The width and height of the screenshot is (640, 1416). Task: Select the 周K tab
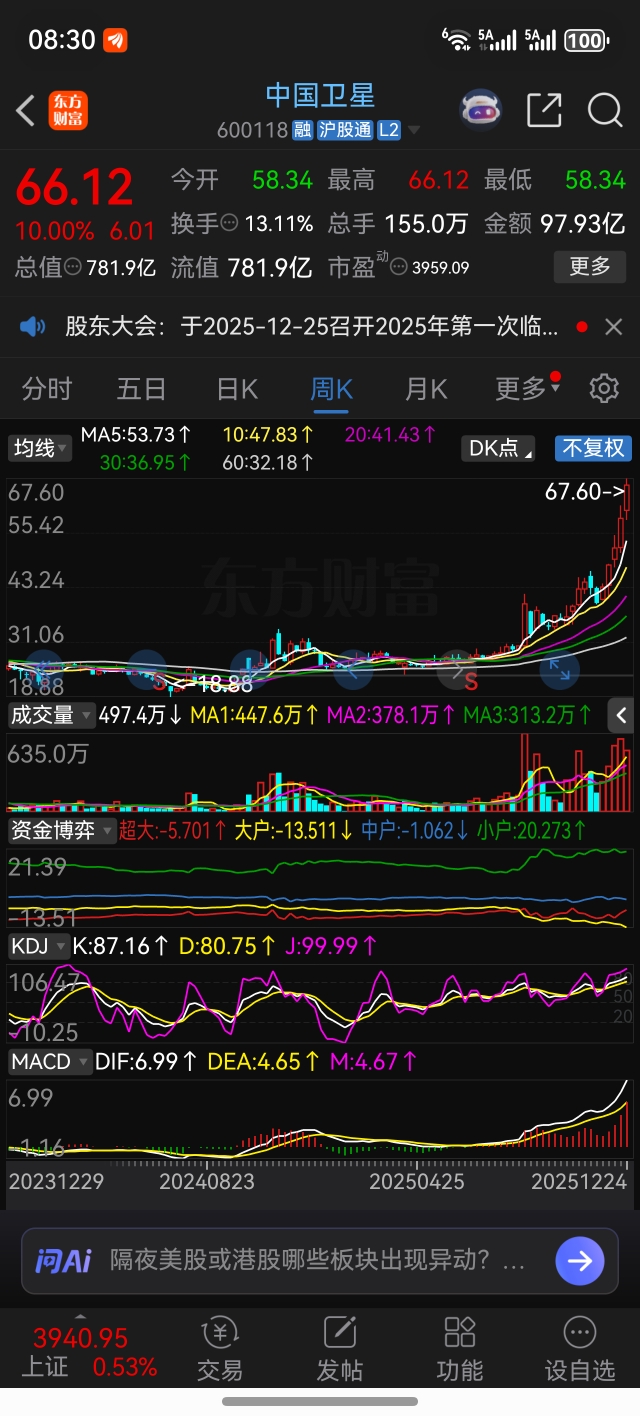point(331,388)
